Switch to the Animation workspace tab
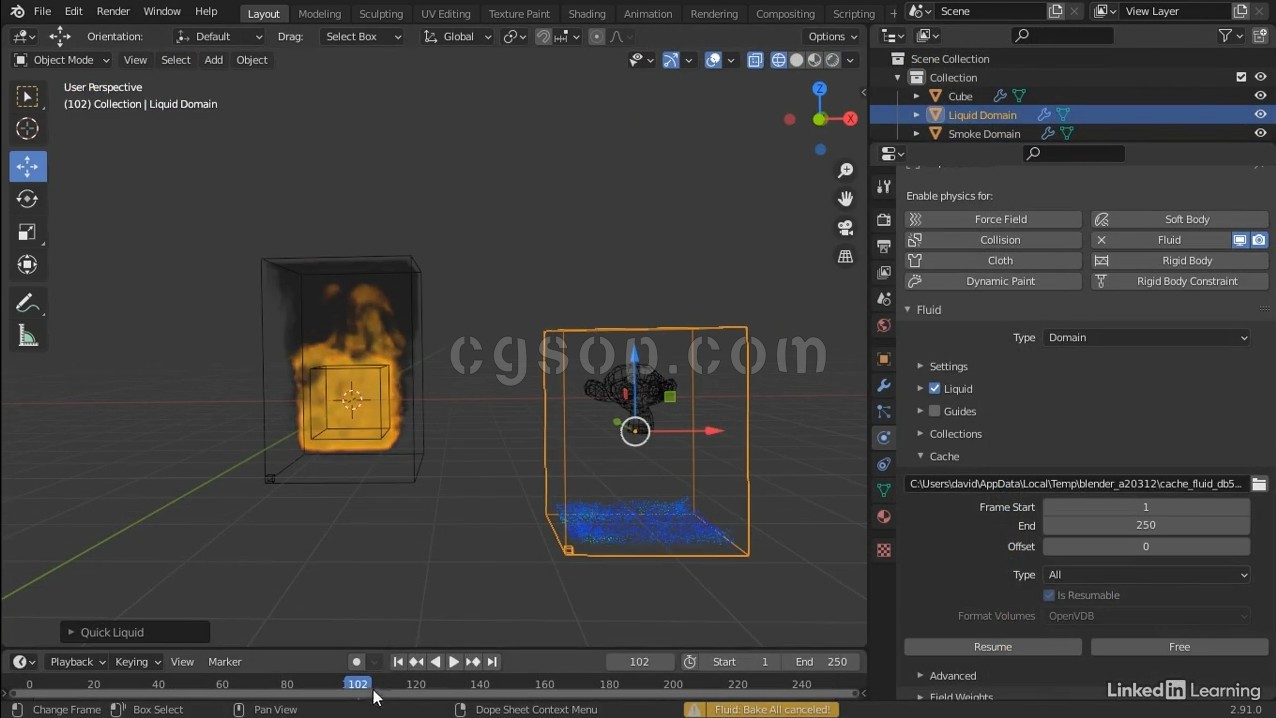Screen dimensions: 1276x718 pos(648,13)
